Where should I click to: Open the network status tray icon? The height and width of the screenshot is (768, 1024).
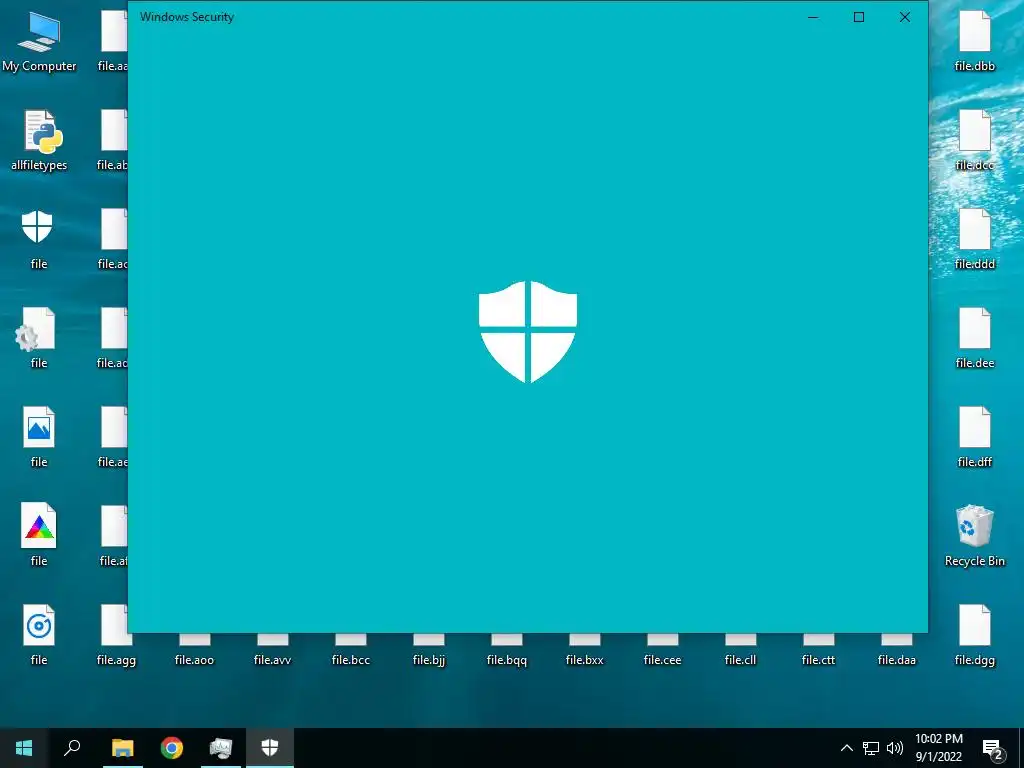pyautogui.click(x=871, y=748)
